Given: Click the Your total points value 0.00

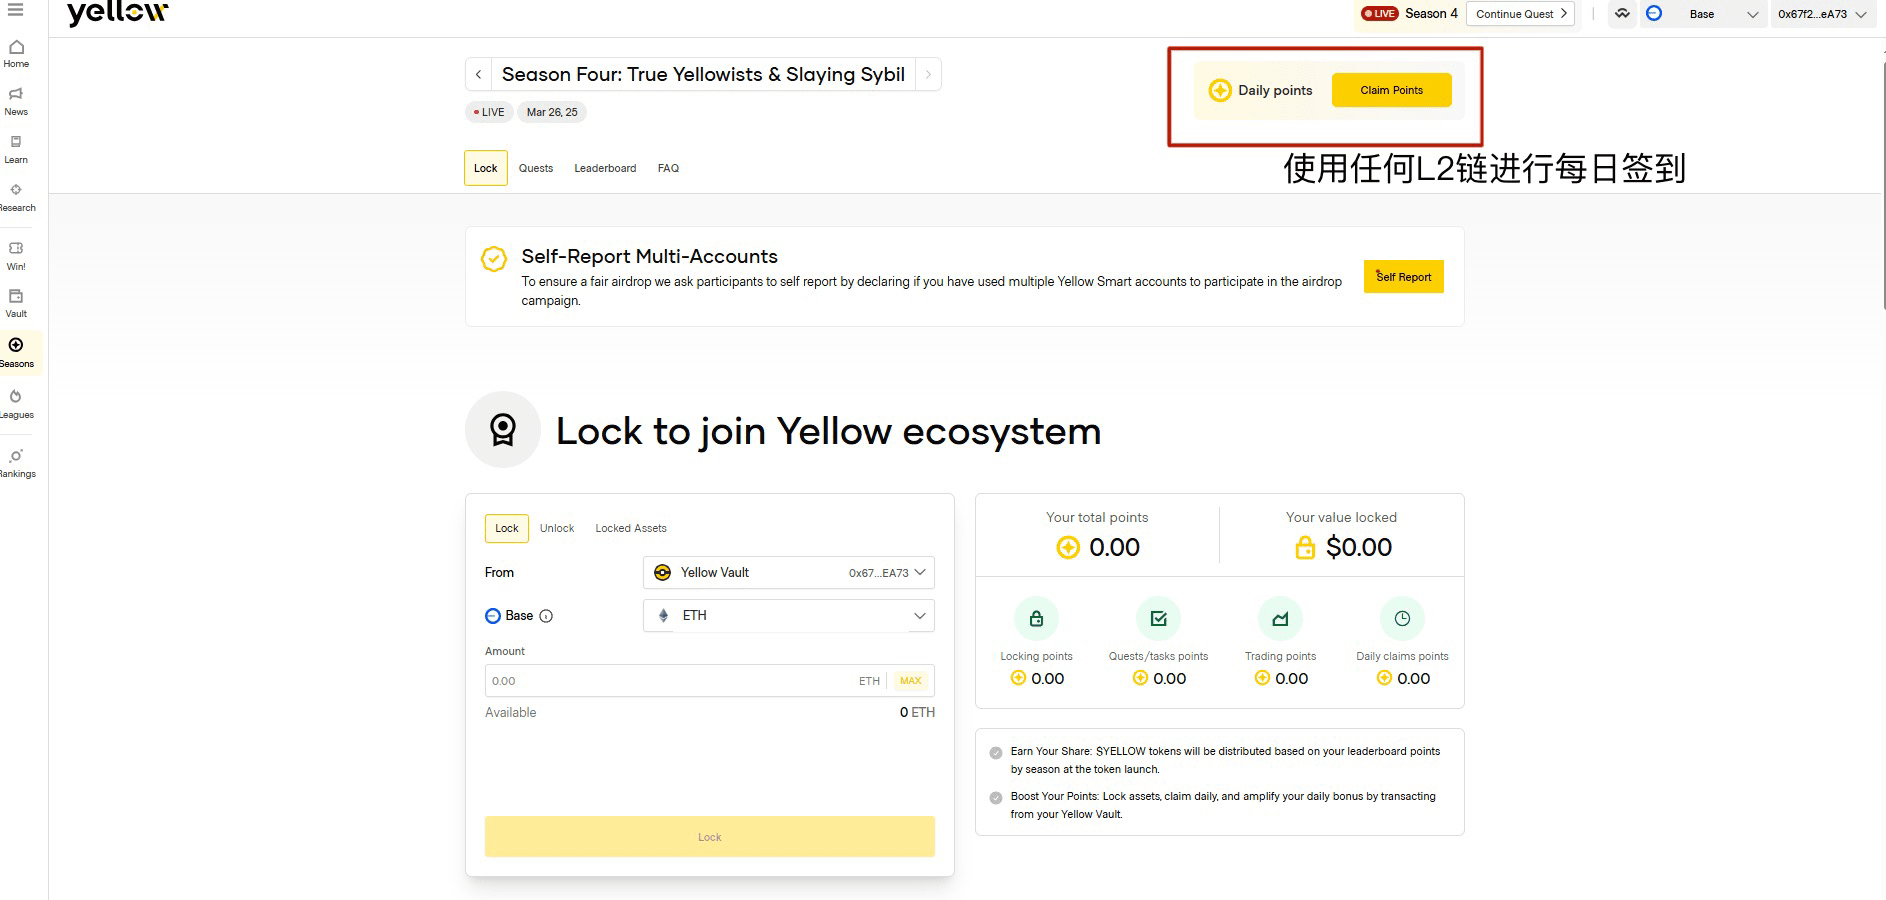Looking at the screenshot, I should pyautogui.click(x=1114, y=548).
